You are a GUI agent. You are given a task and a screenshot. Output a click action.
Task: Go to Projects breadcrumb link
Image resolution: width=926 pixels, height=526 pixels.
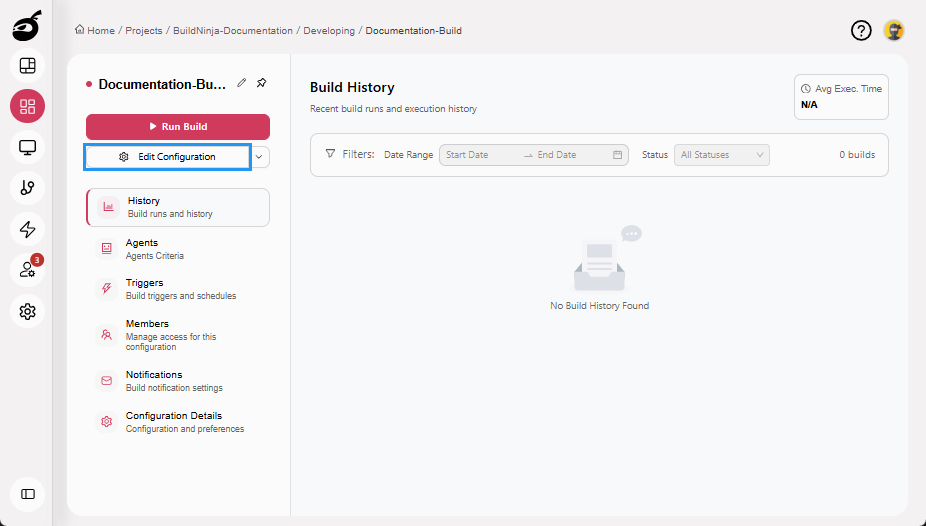click(144, 31)
